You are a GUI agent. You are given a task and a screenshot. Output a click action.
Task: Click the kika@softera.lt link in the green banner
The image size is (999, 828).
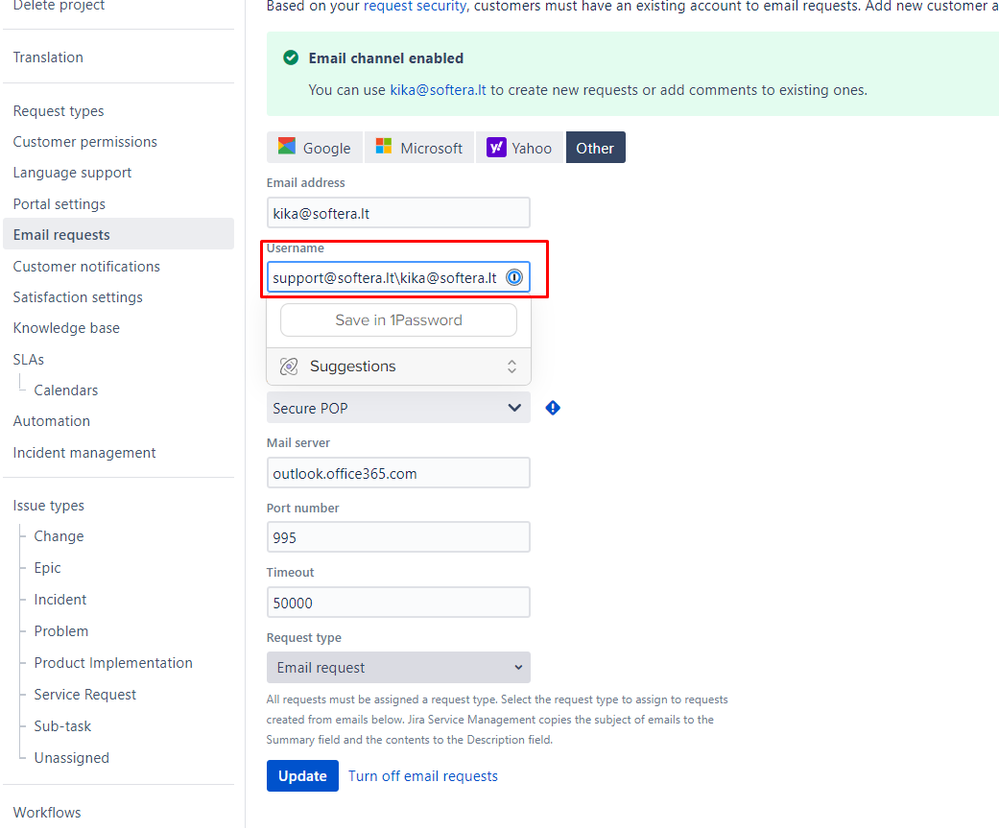pos(438,90)
